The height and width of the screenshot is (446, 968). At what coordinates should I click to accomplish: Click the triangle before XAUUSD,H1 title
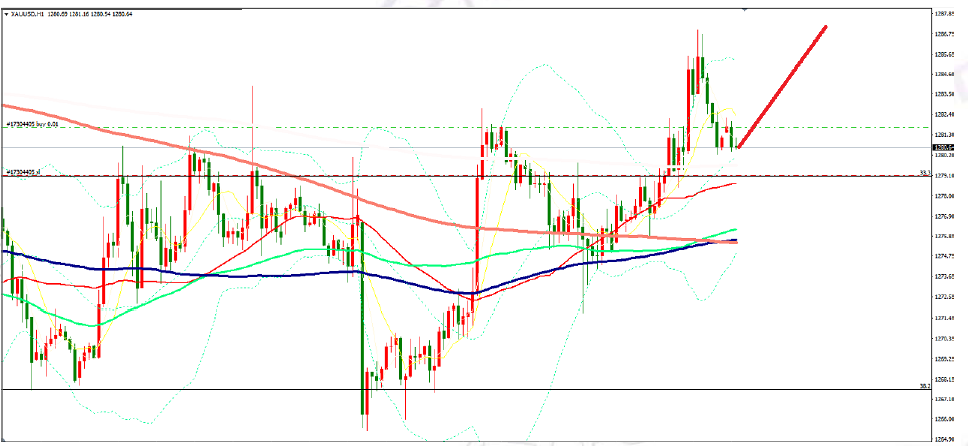pyautogui.click(x=6, y=14)
